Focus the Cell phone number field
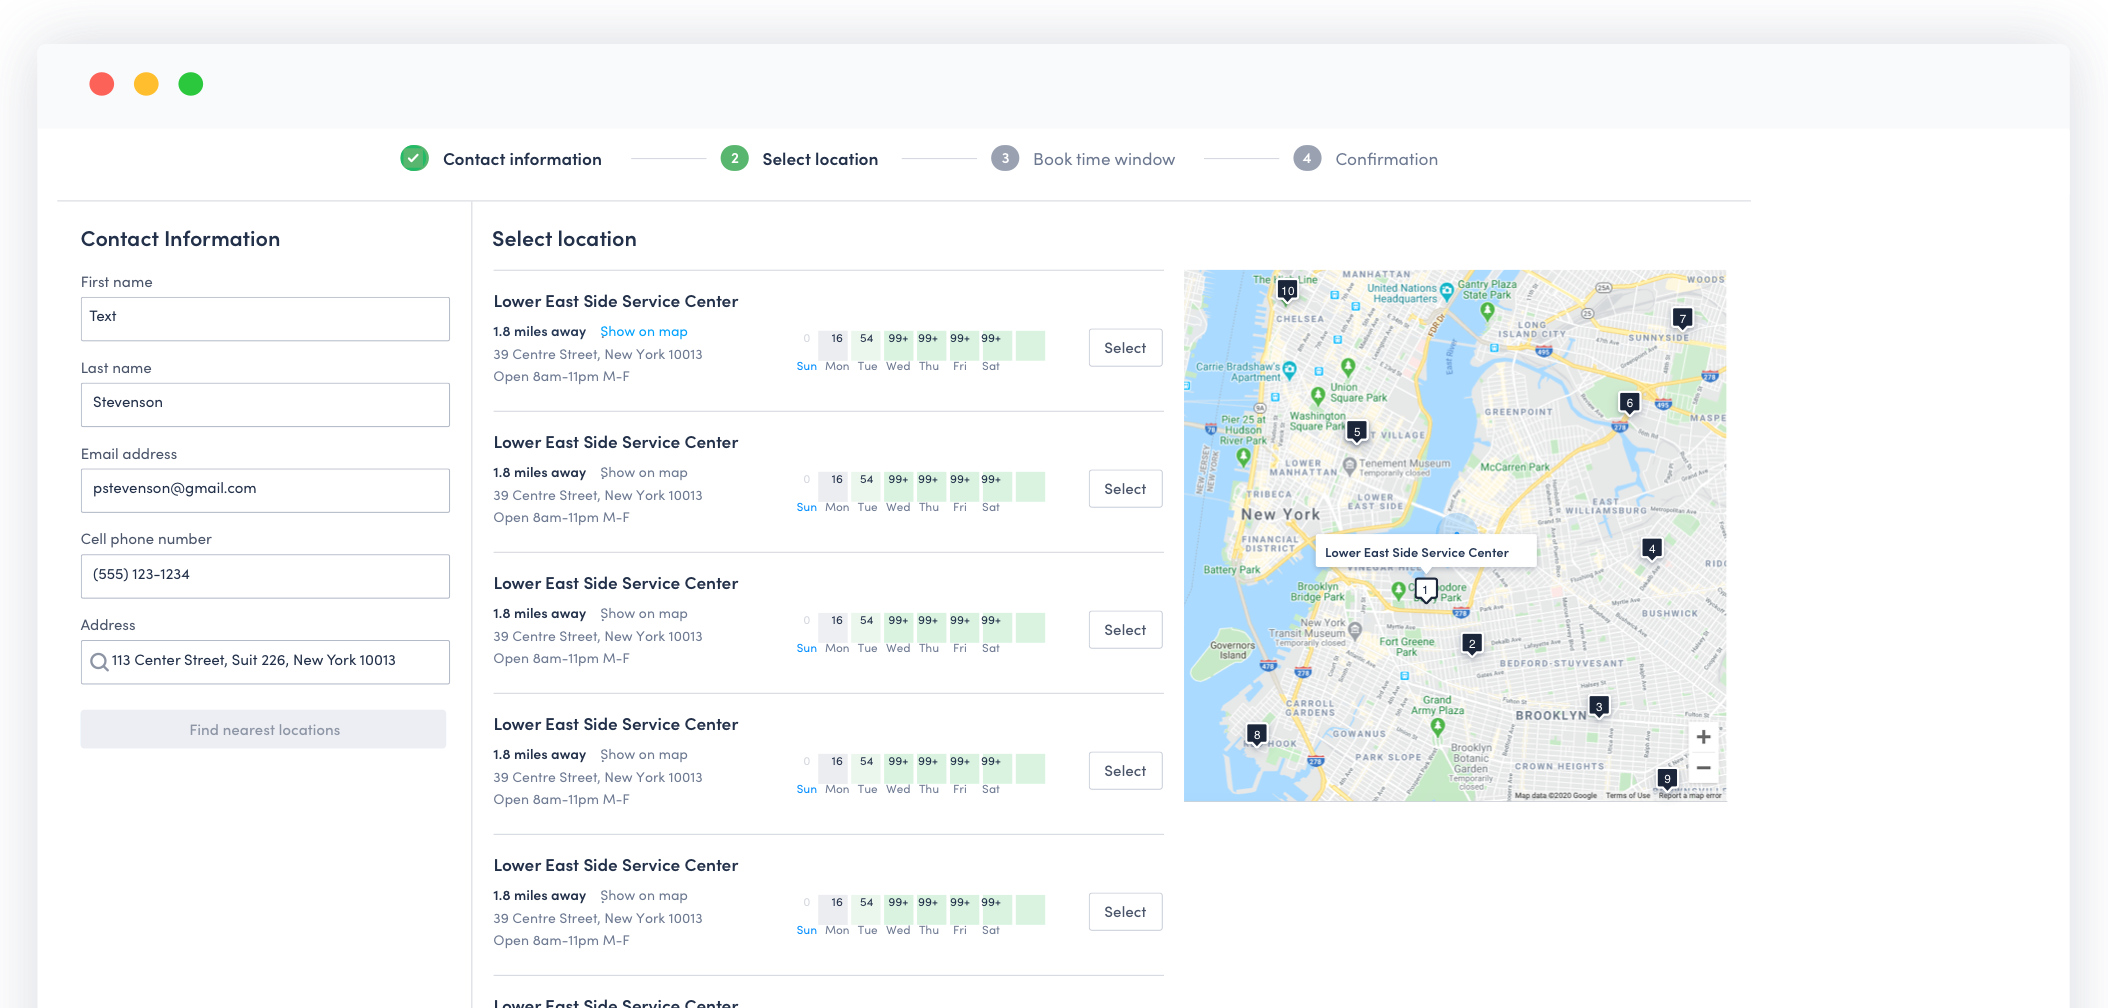 [265, 576]
